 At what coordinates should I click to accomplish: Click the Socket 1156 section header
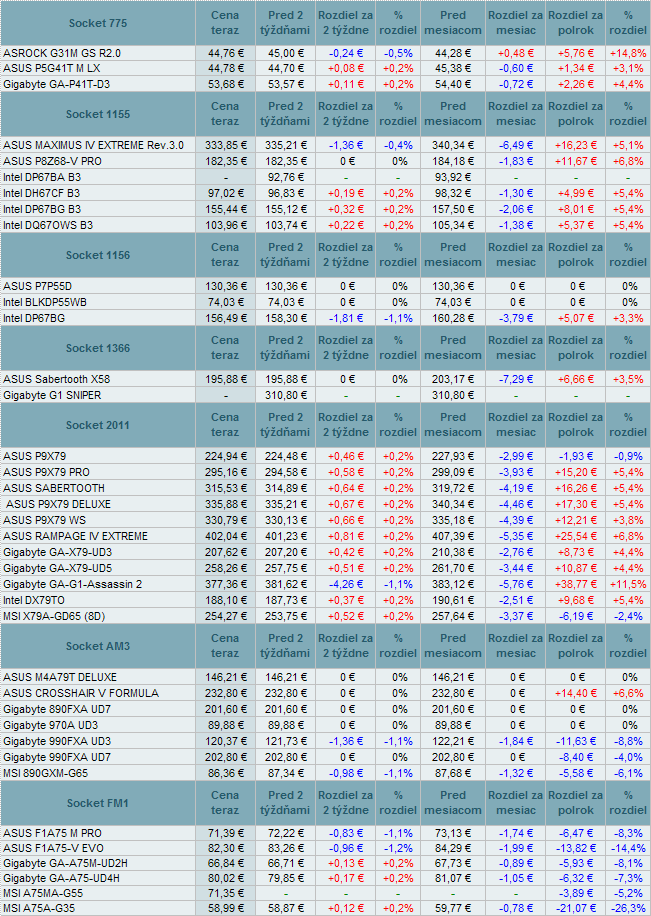point(98,255)
